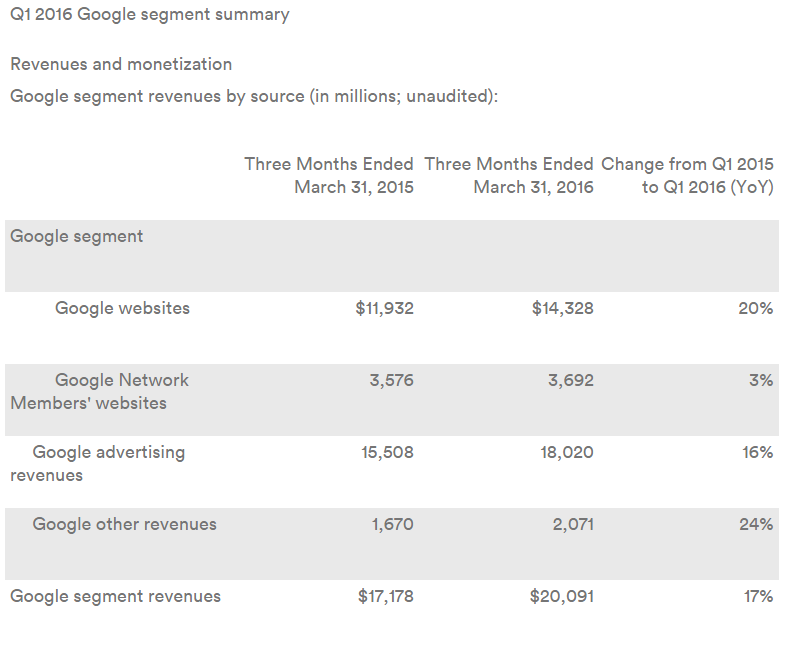Screen dimensions: 785x658
Task: Select the 18,020 advertising revenue value
Action: coord(566,452)
